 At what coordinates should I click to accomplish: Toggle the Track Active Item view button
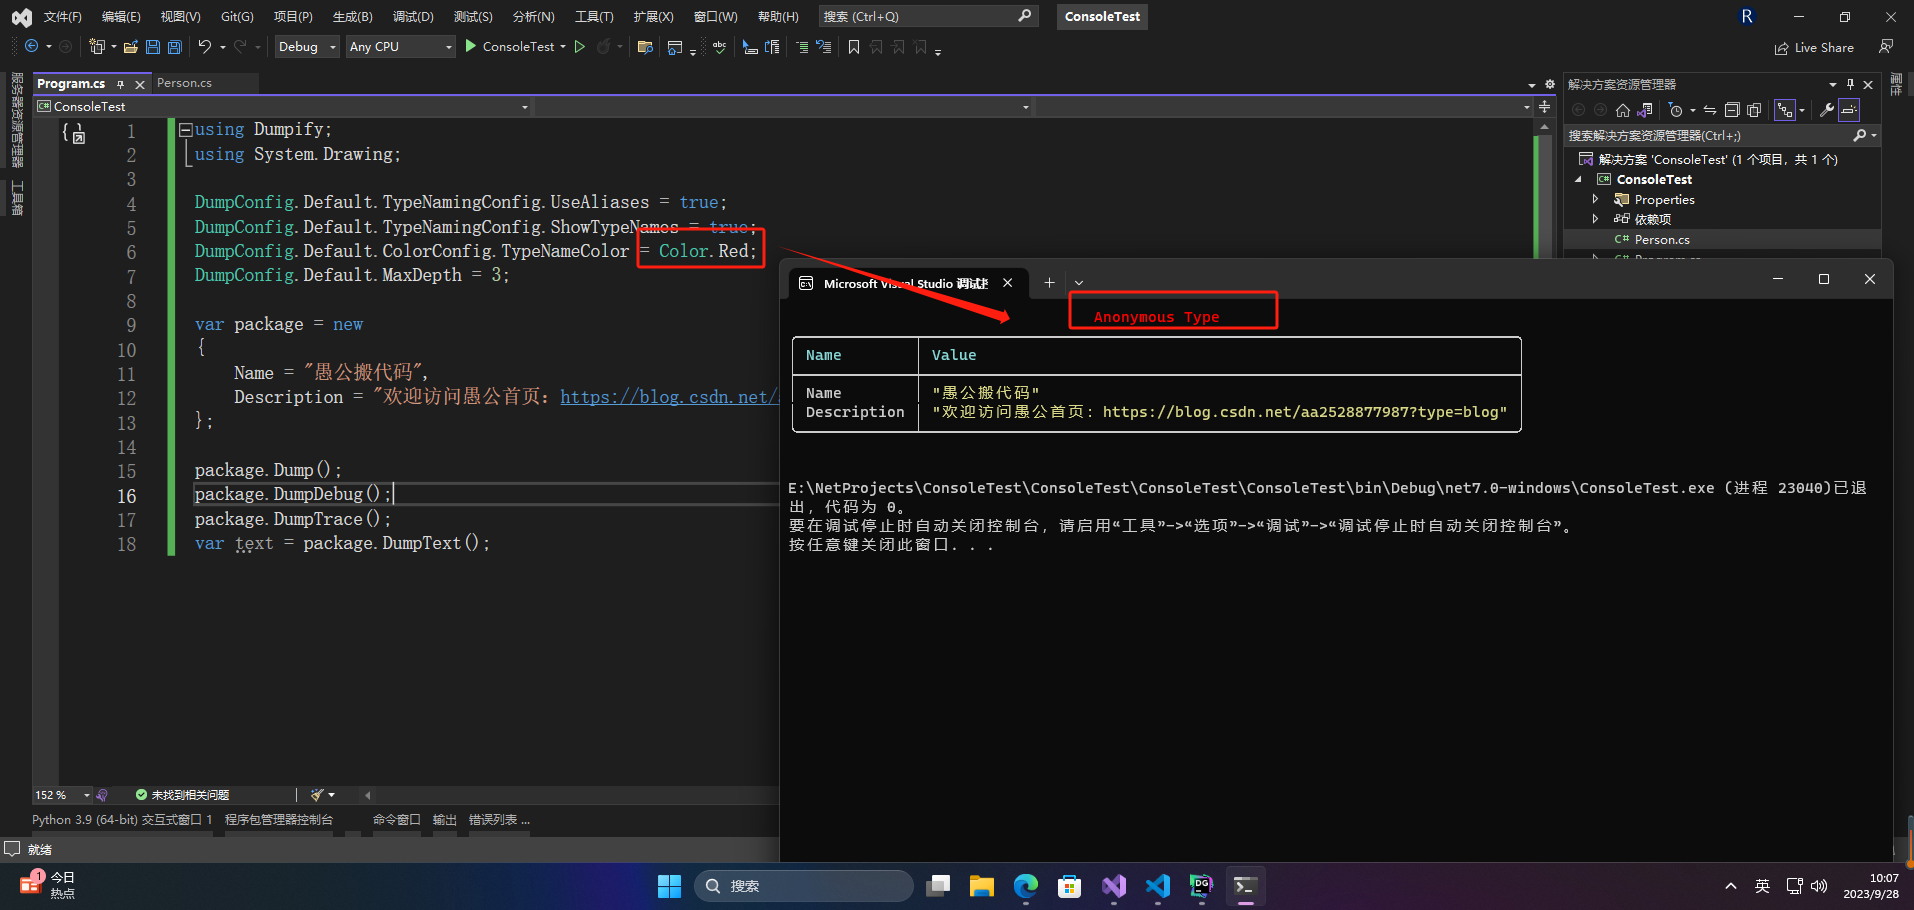(1785, 110)
